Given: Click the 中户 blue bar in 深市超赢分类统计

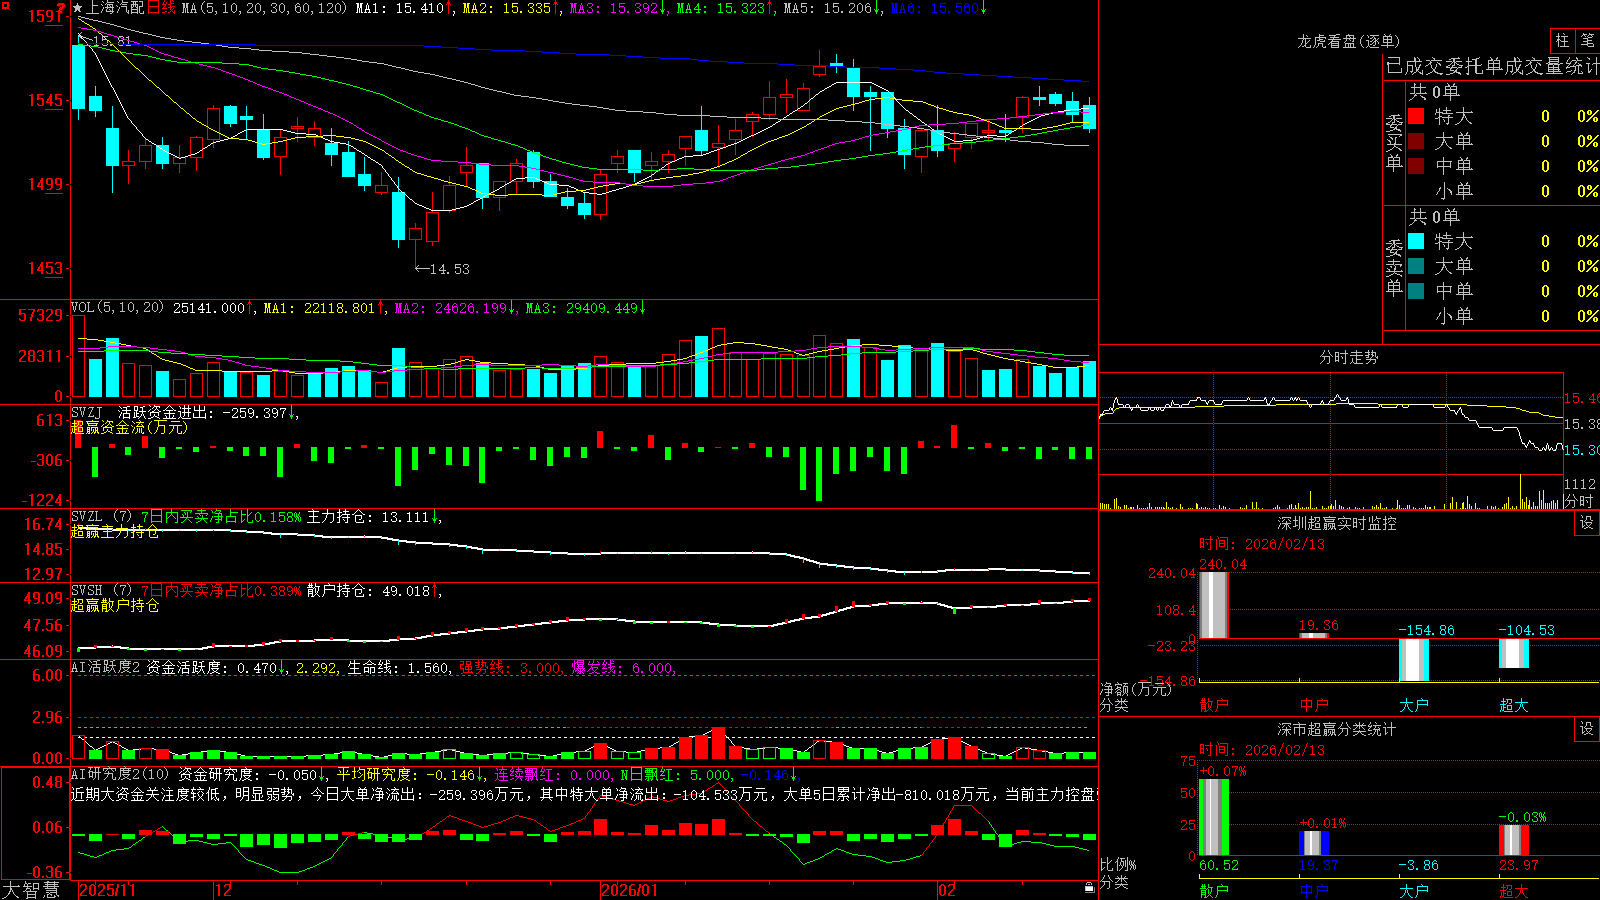Looking at the screenshot, I should pos(1314,843).
